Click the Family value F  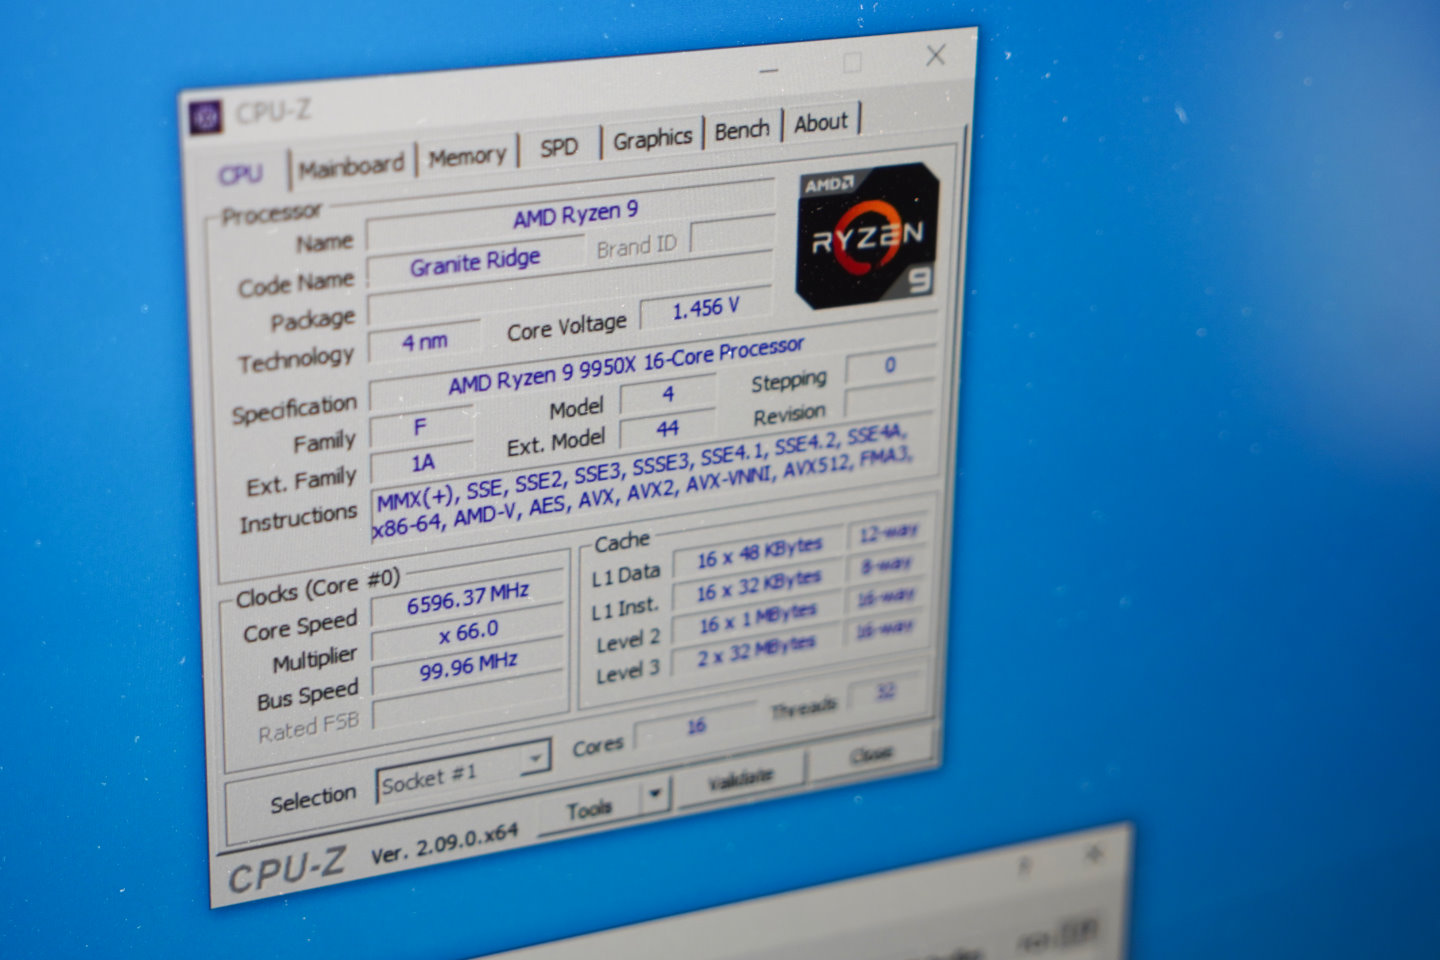pos(420,427)
